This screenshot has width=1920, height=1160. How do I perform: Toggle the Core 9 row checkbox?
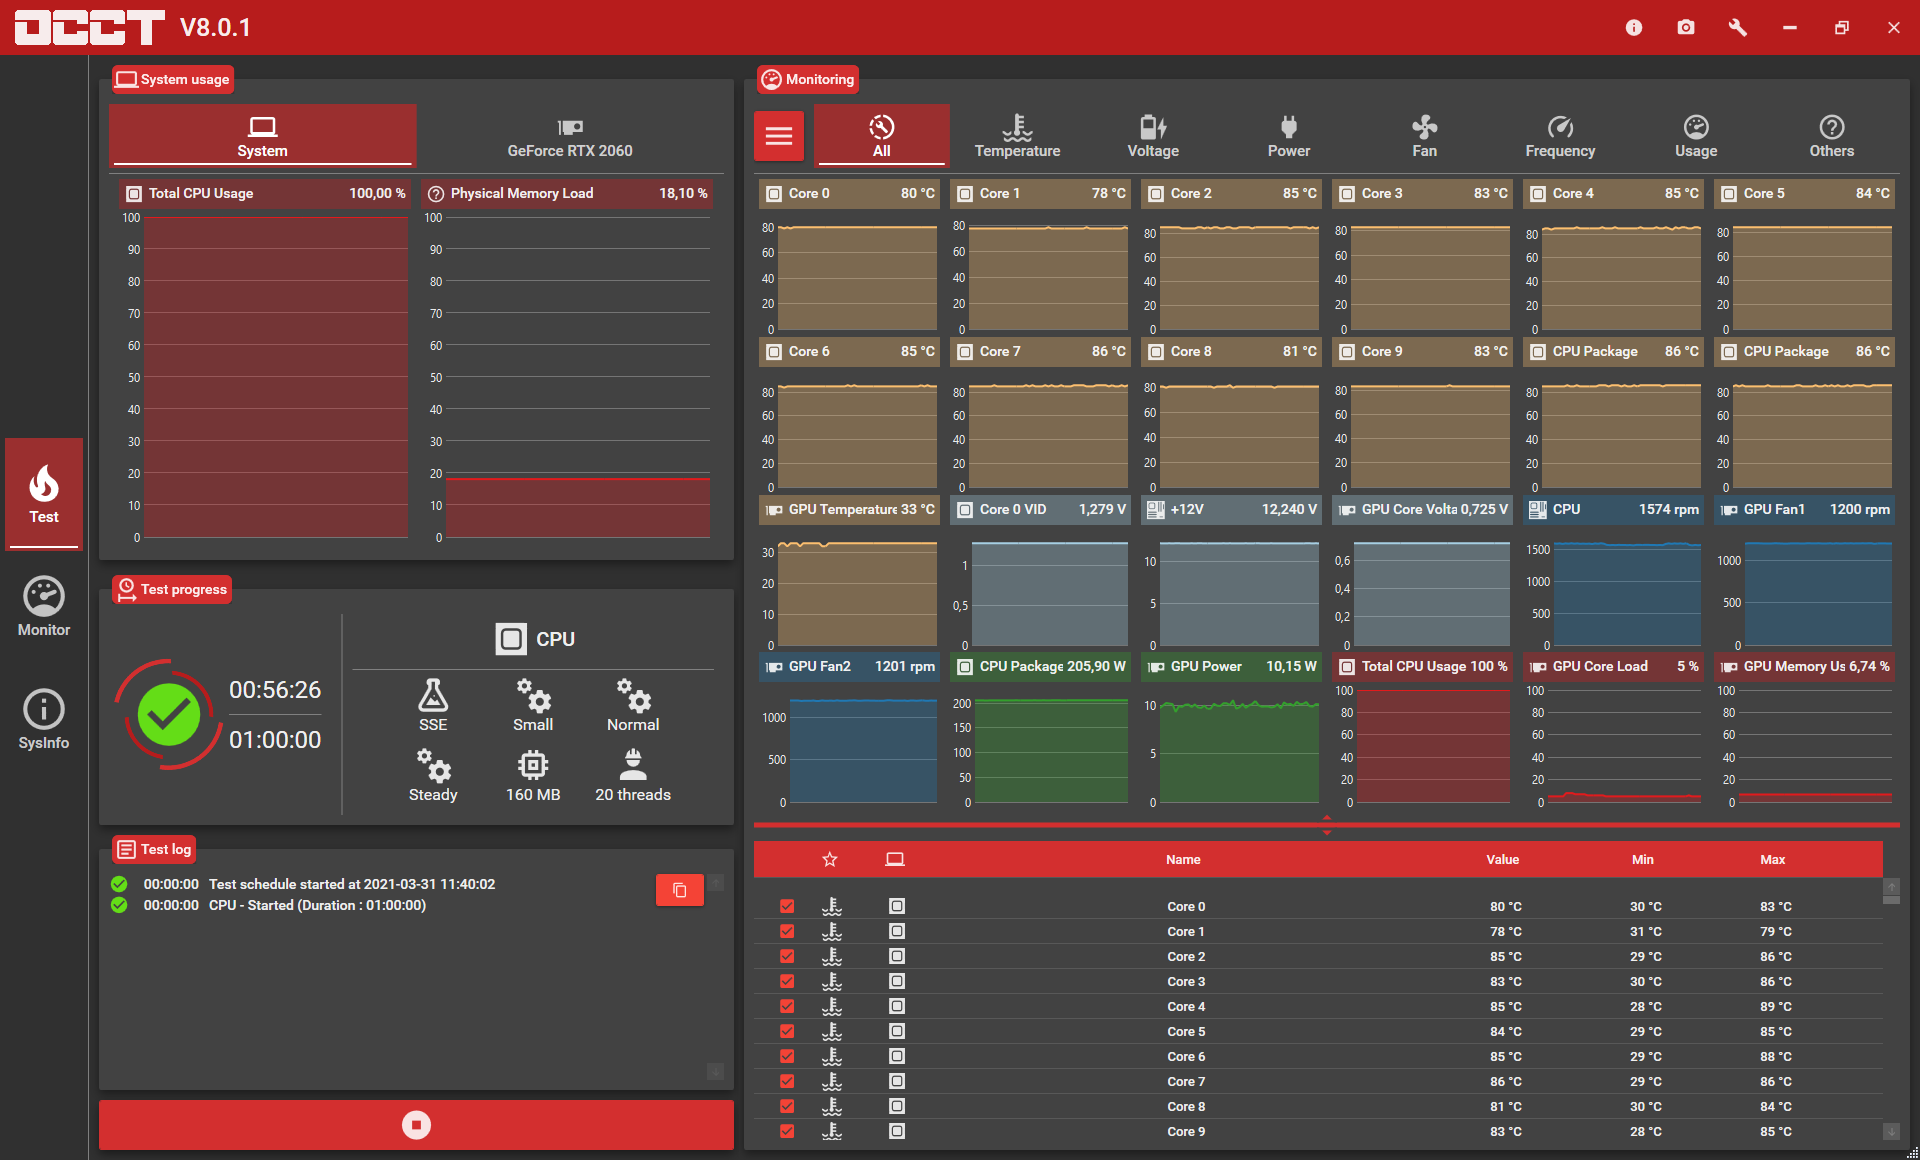pos(787,1131)
